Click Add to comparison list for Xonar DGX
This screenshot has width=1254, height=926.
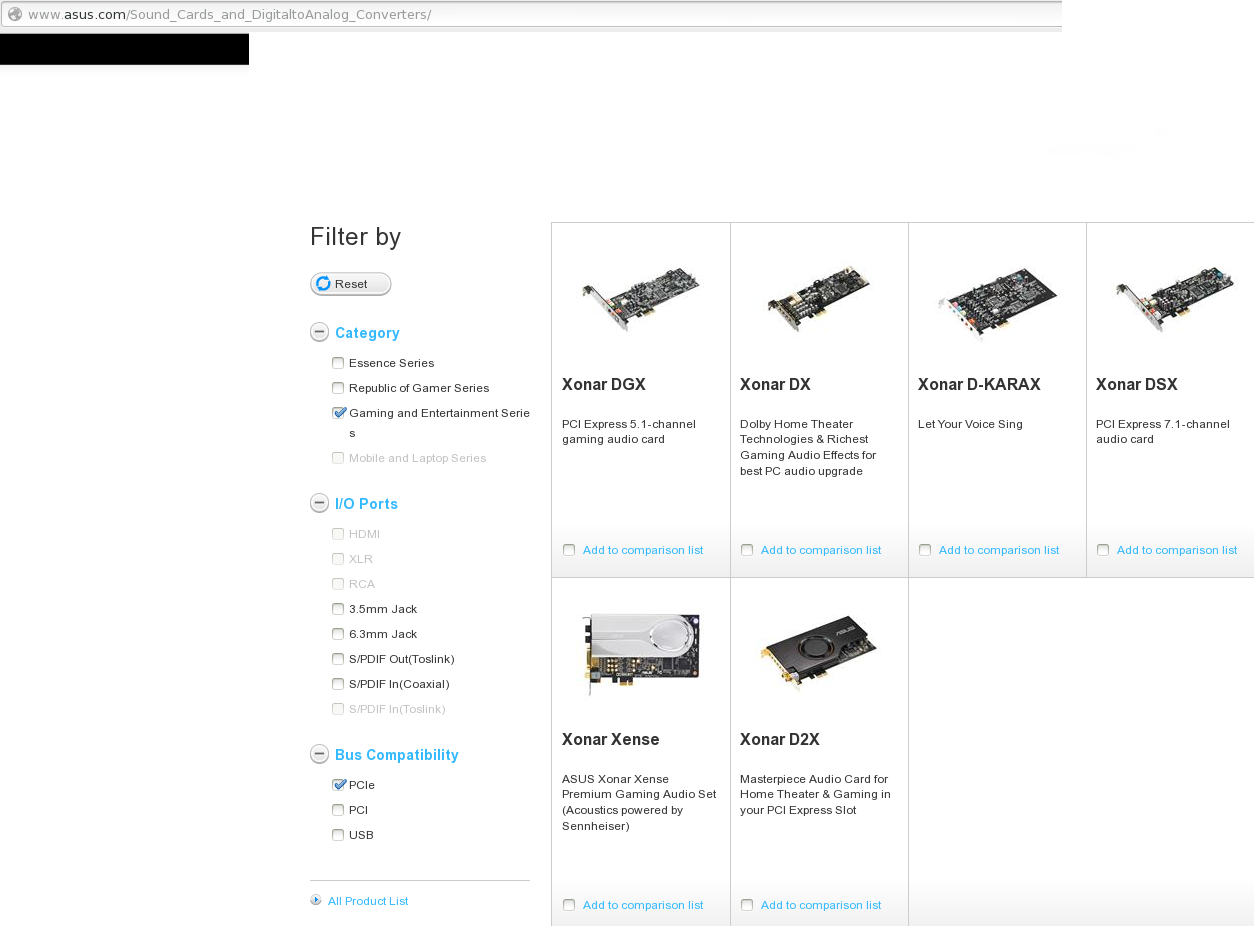[643, 550]
